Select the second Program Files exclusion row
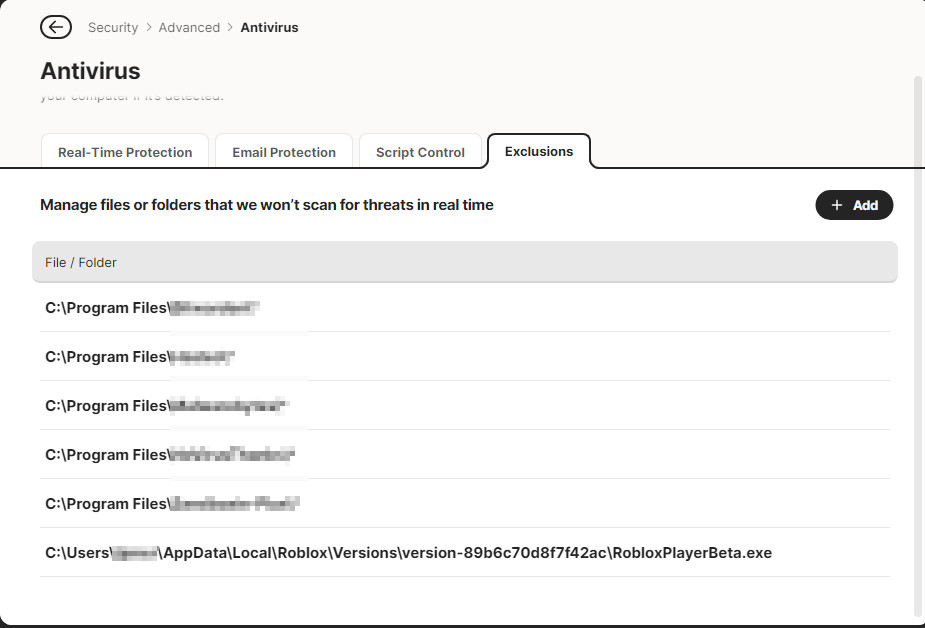This screenshot has height=628, width=925. click(x=140, y=357)
